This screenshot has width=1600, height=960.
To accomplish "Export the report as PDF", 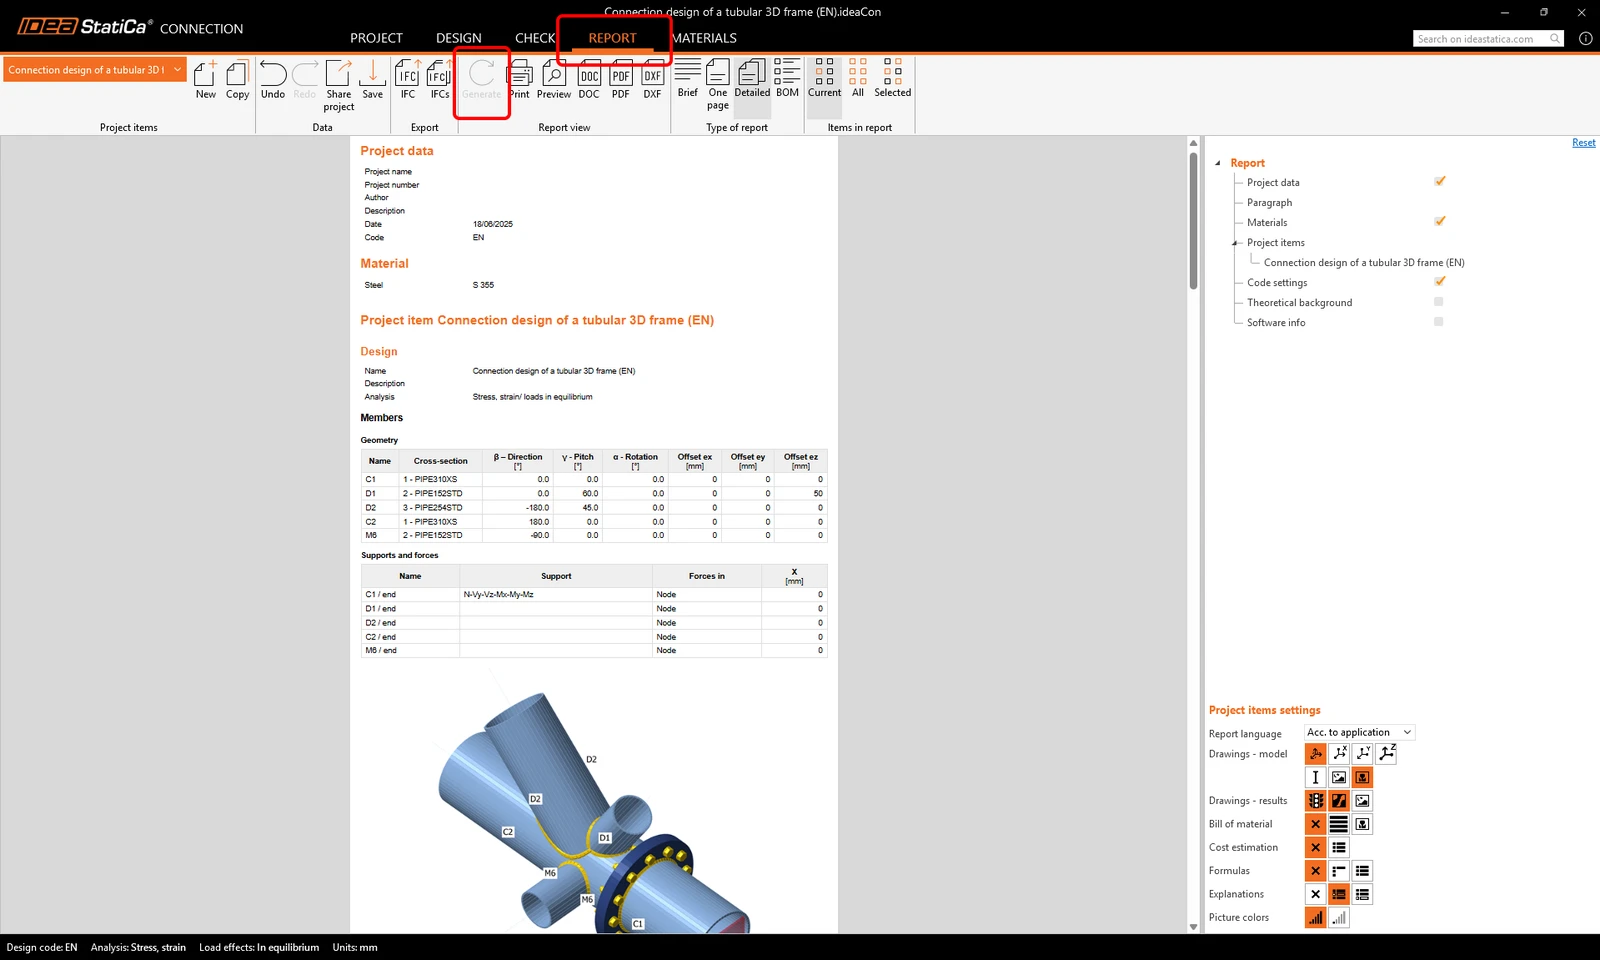I will tap(621, 79).
